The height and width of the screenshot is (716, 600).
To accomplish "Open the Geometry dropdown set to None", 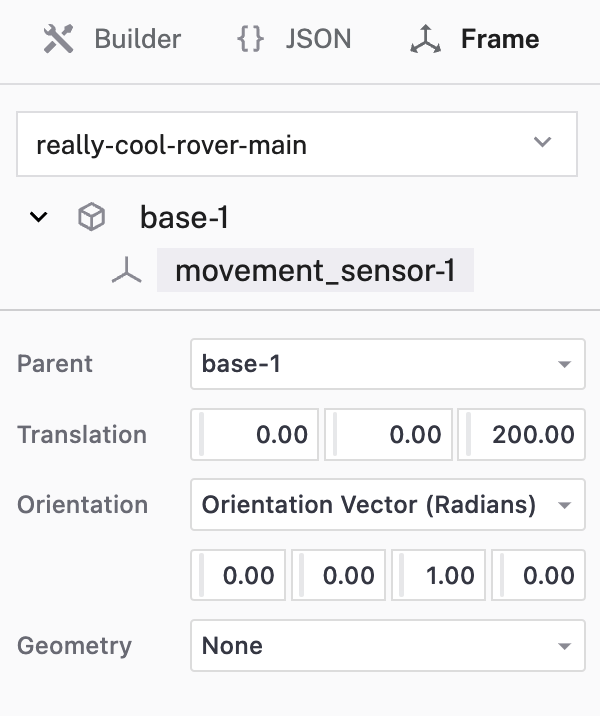I will point(387,646).
